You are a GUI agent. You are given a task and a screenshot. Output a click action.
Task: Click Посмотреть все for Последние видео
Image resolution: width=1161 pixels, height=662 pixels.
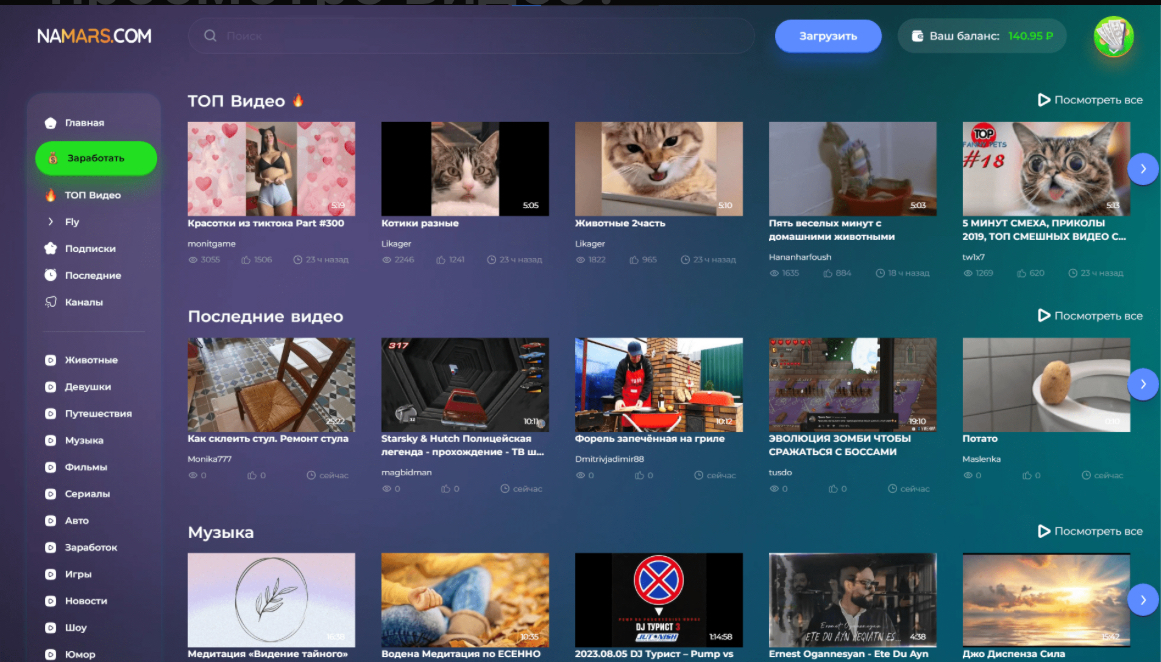[x=1090, y=315]
